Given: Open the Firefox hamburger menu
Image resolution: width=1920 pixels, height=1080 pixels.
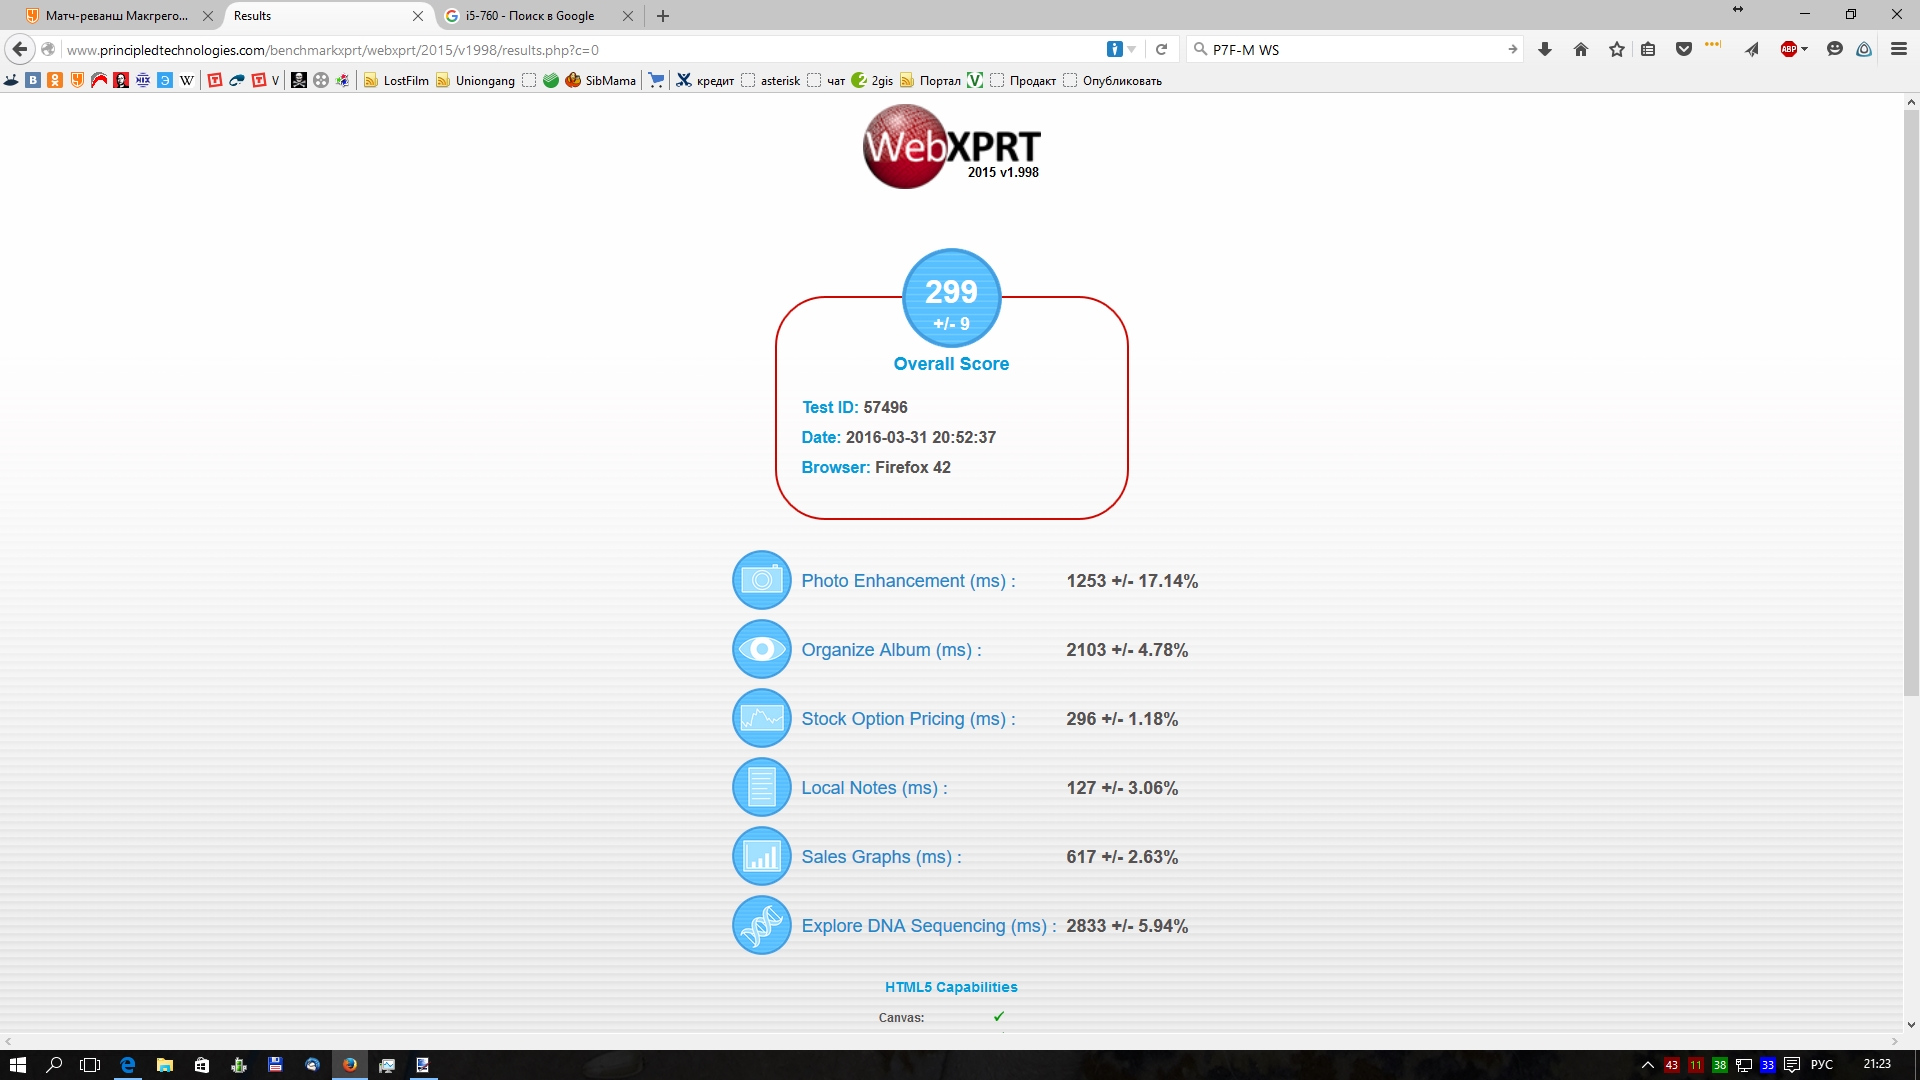Looking at the screenshot, I should click(x=1898, y=49).
